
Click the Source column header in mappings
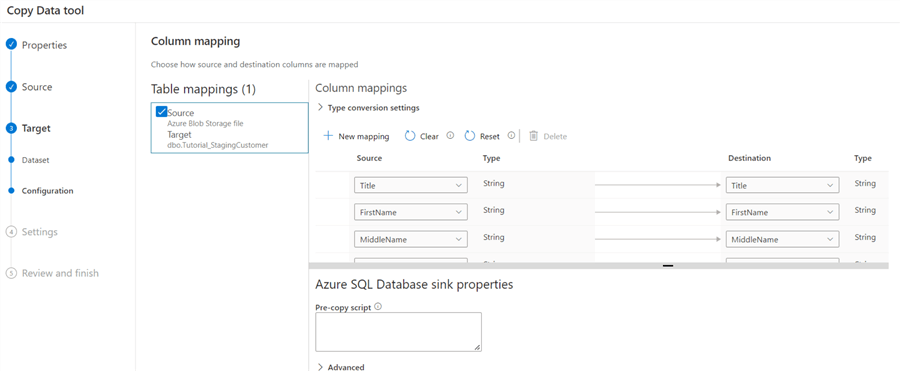click(369, 158)
